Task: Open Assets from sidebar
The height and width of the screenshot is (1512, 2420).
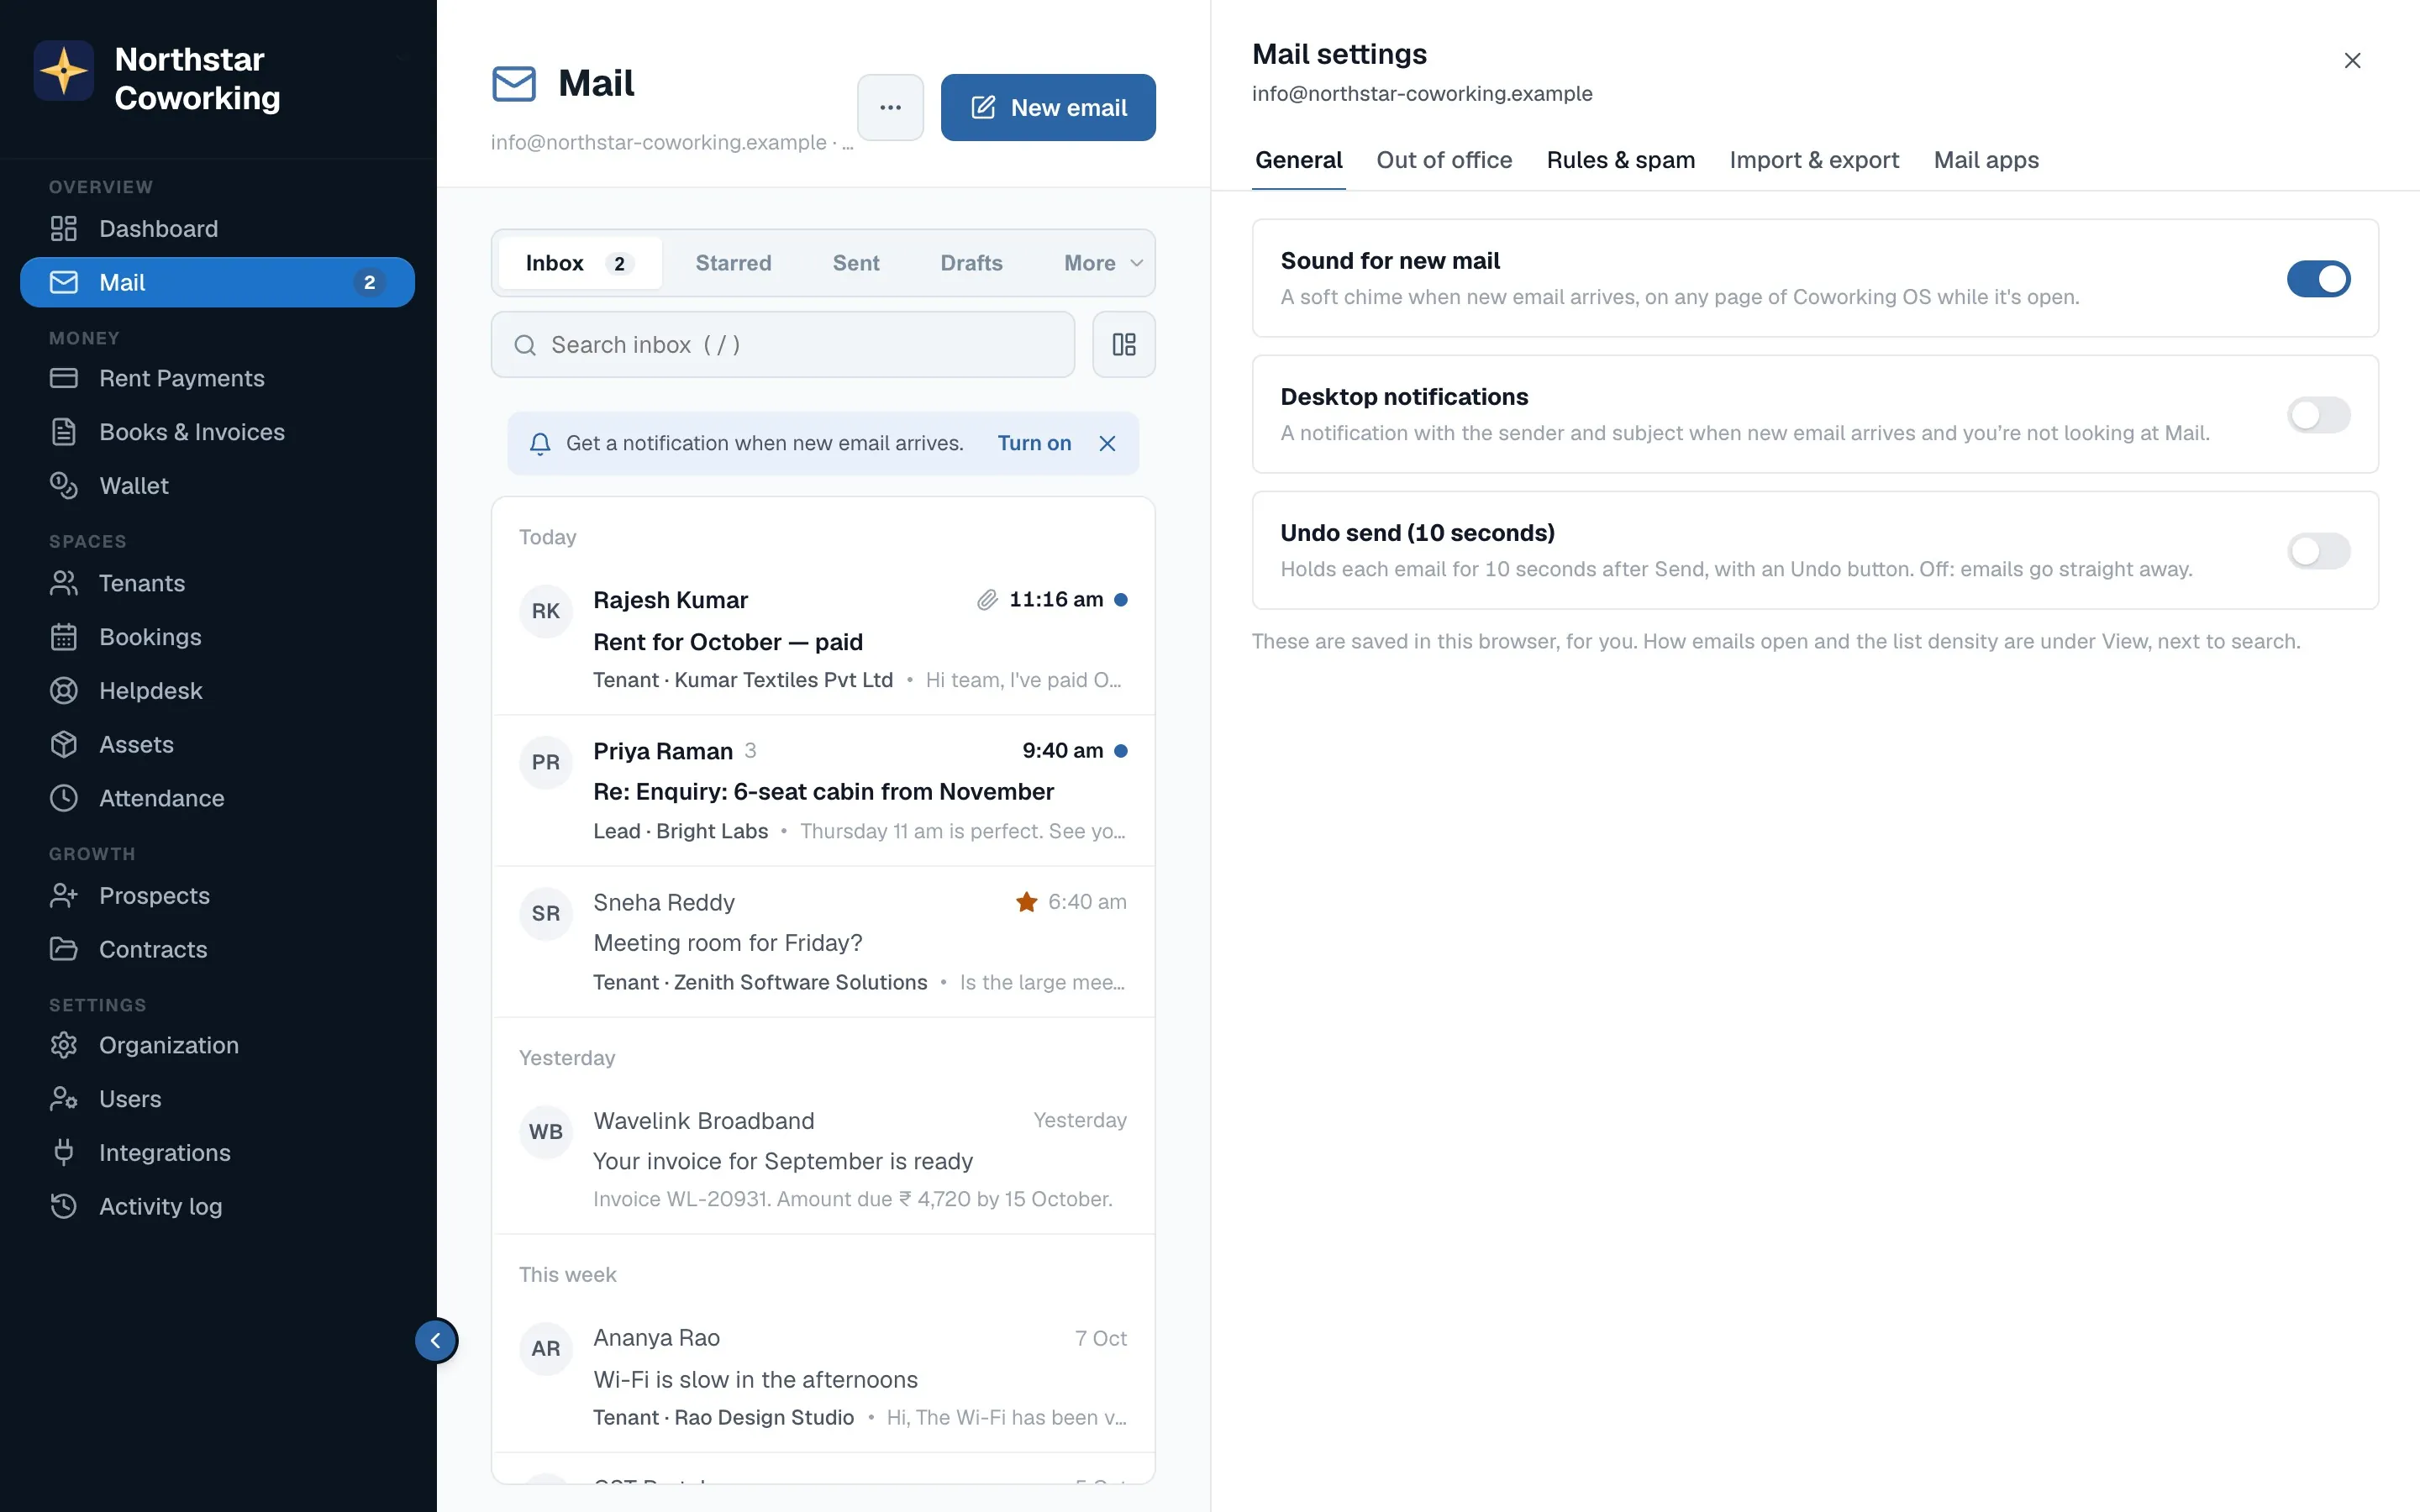Action: coord(217,745)
